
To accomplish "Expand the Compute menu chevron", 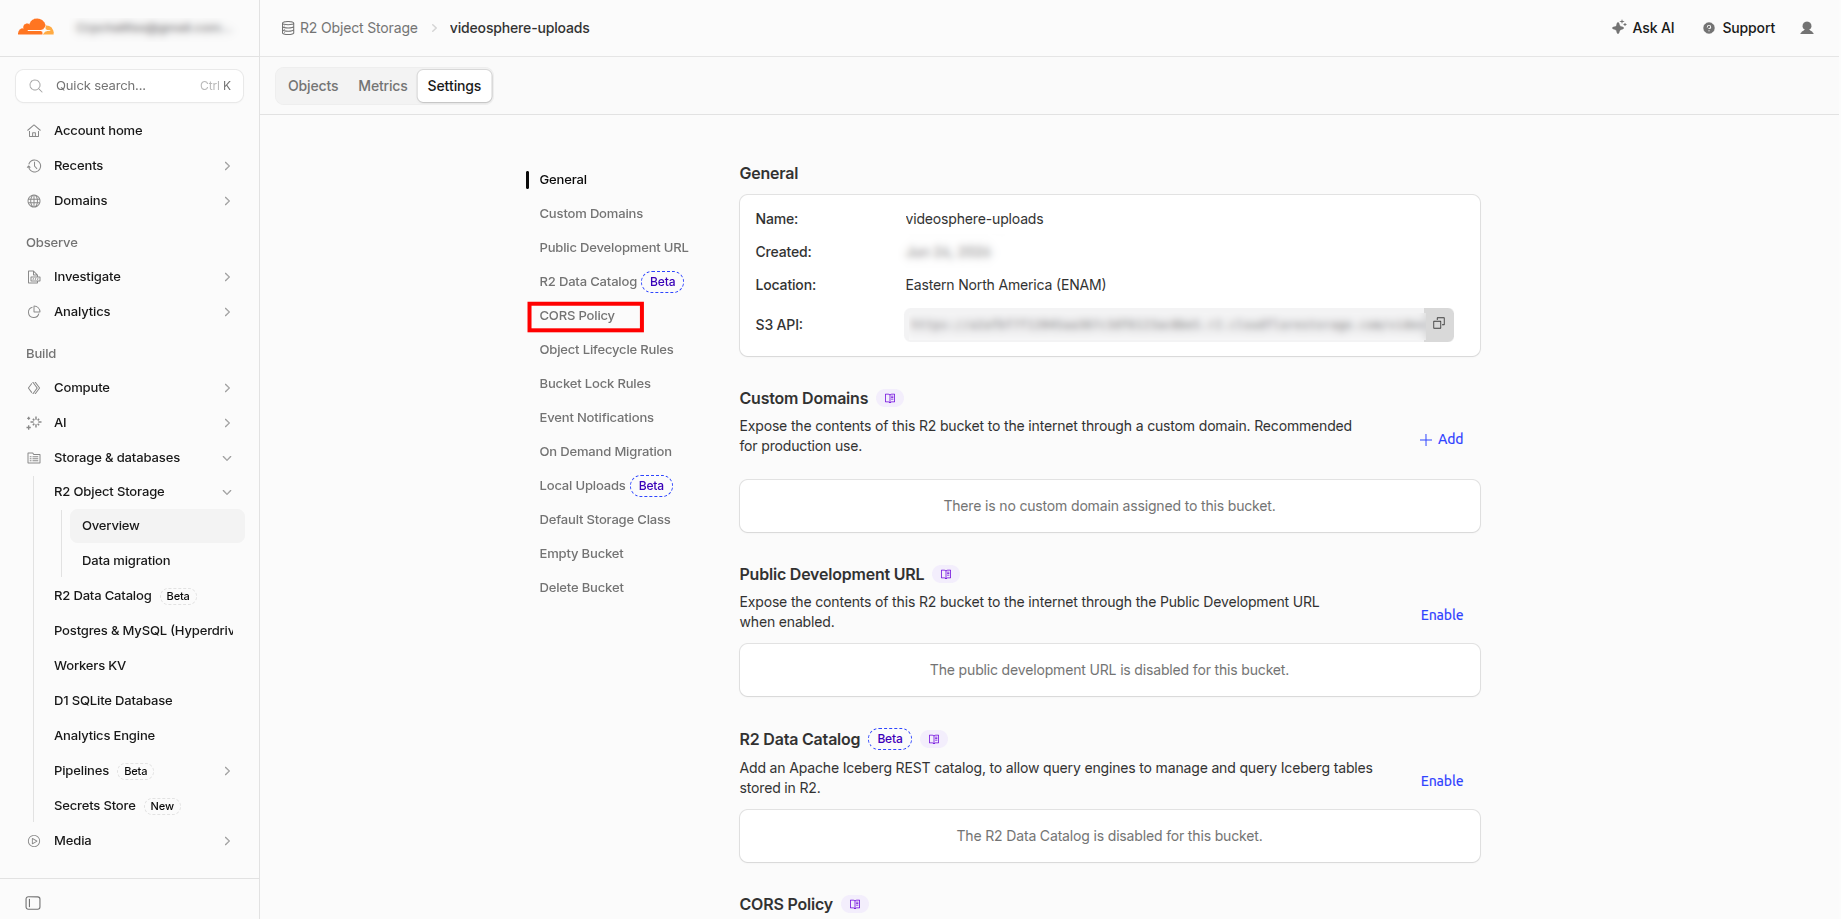I will [x=227, y=388].
